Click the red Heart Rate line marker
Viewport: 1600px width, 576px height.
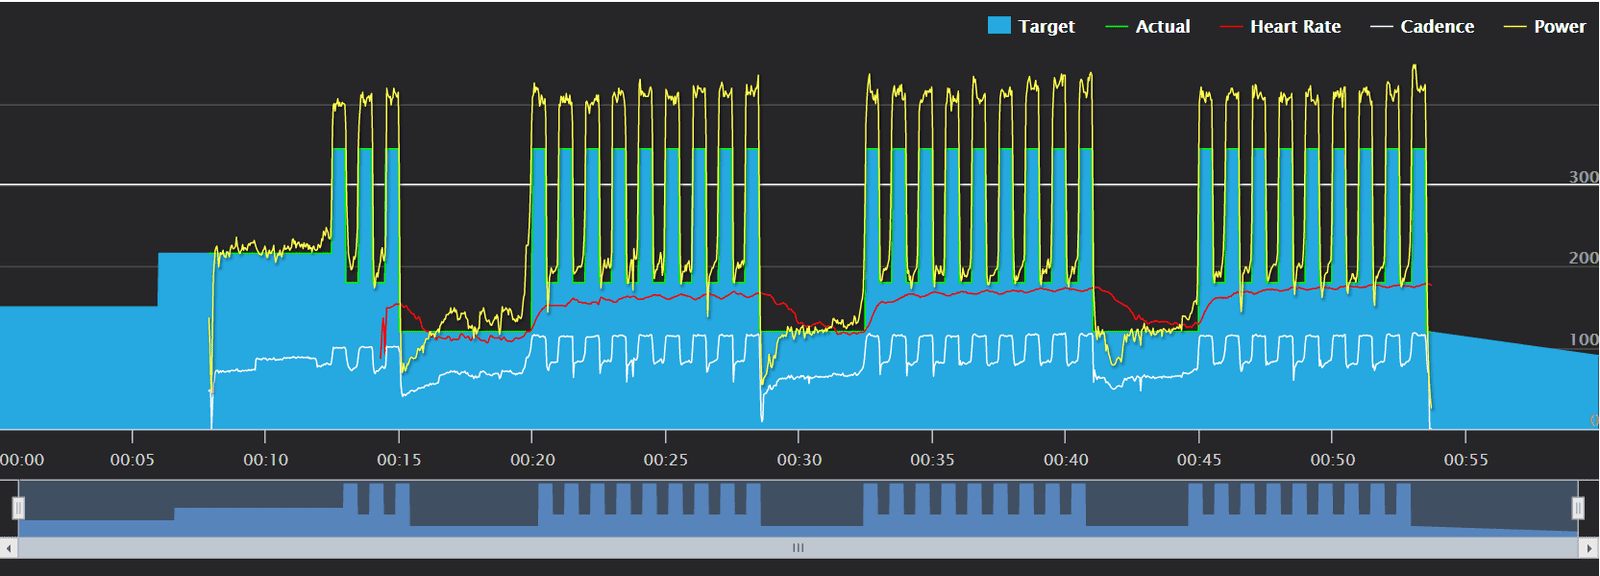coord(1231,27)
